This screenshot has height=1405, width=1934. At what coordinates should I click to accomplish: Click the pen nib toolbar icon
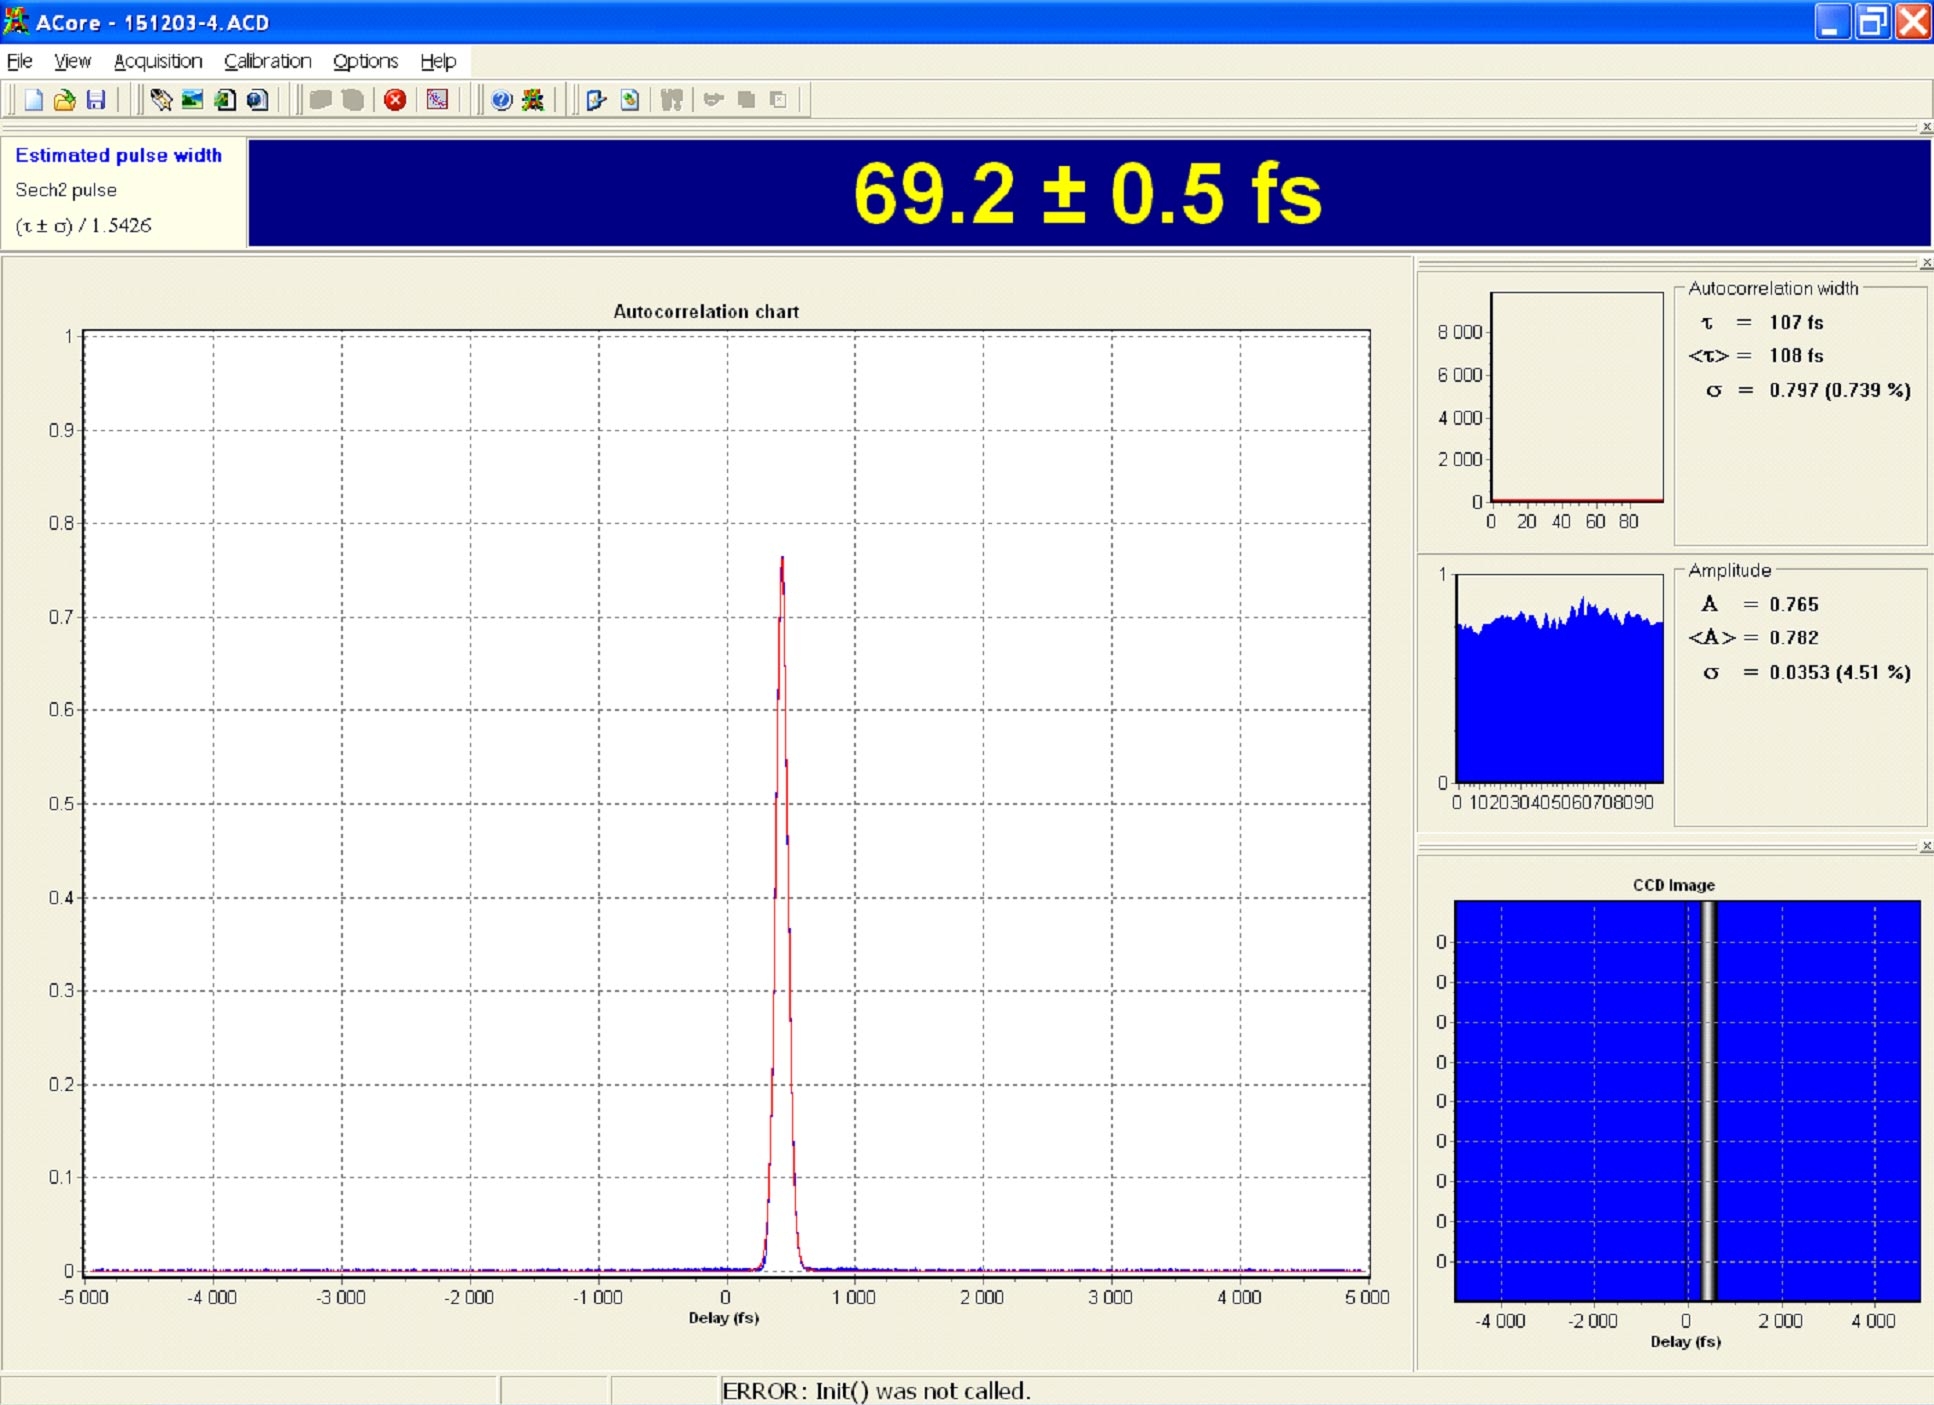click(160, 100)
